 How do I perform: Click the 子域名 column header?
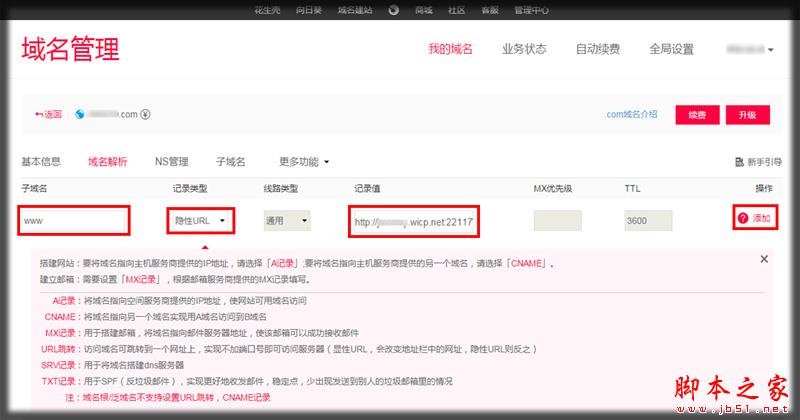tap(34, 188)
